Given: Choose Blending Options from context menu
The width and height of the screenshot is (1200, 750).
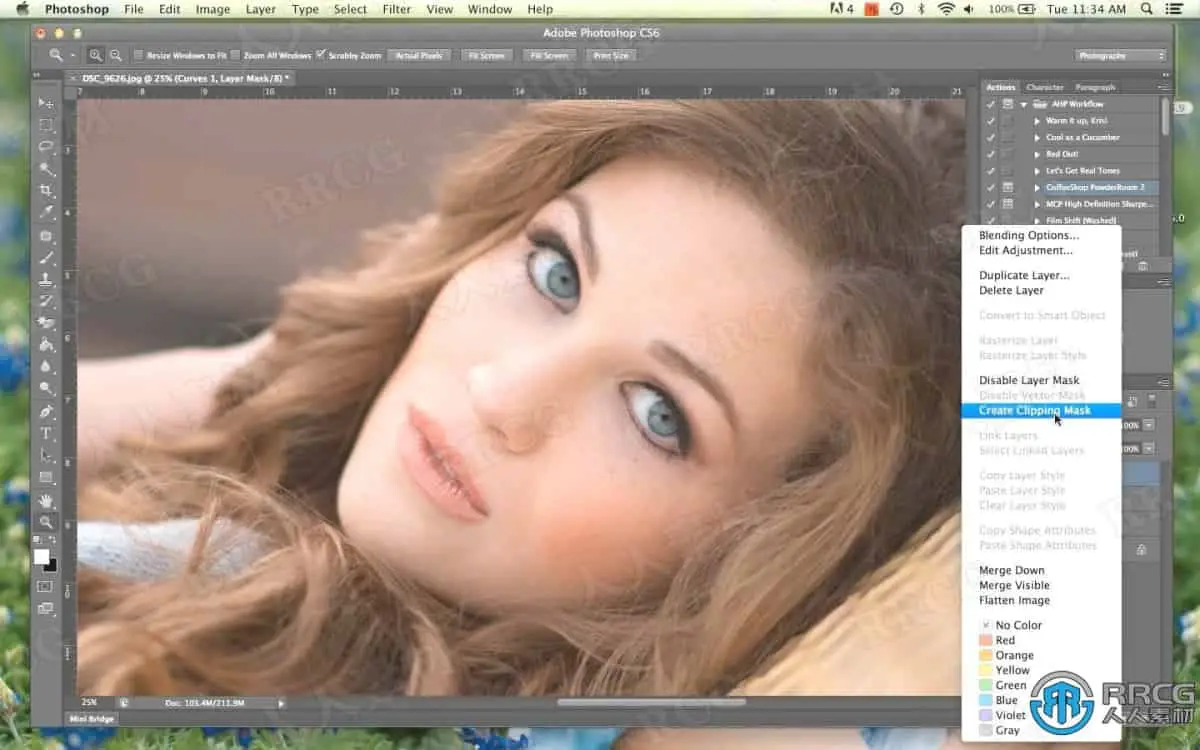Looking at the screenshot, I should (x=1029, y=236).
